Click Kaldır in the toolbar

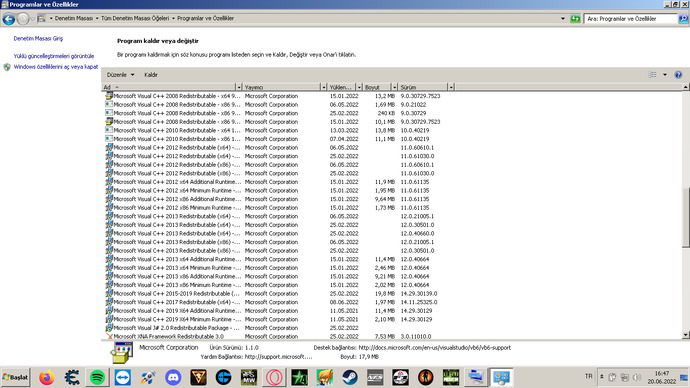click(x=150, y=75)
